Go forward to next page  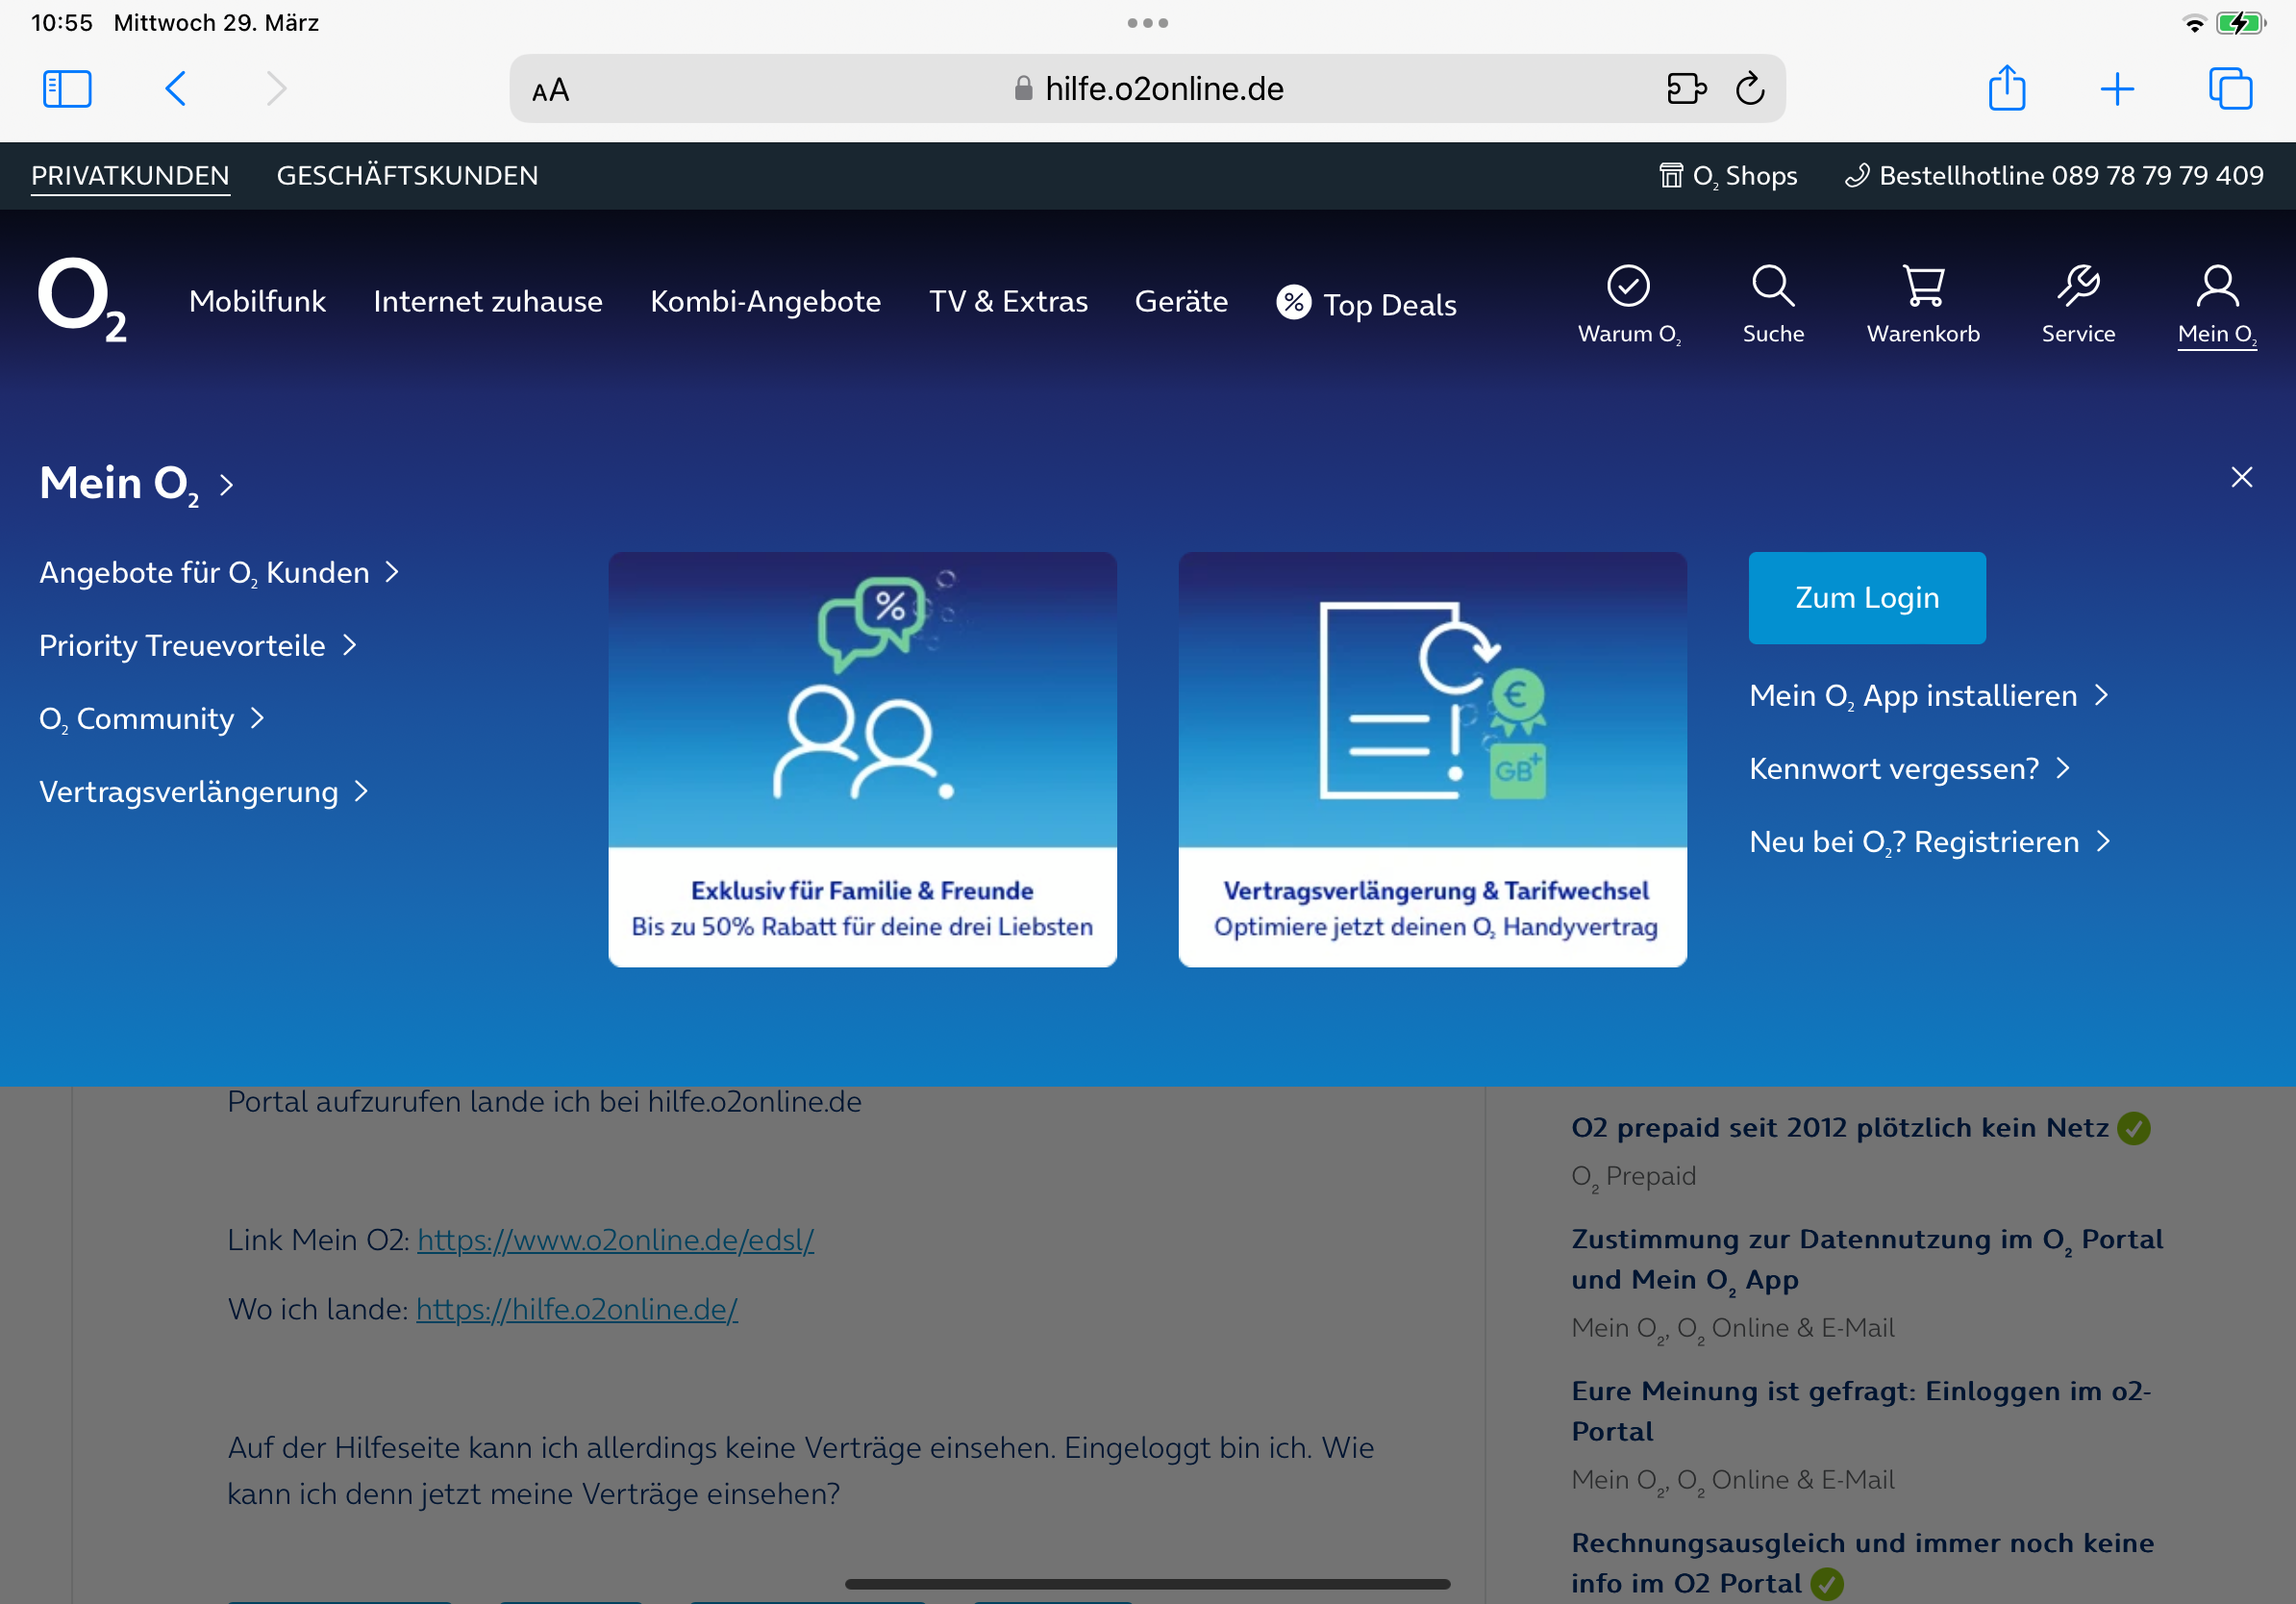tap(277, 89)
